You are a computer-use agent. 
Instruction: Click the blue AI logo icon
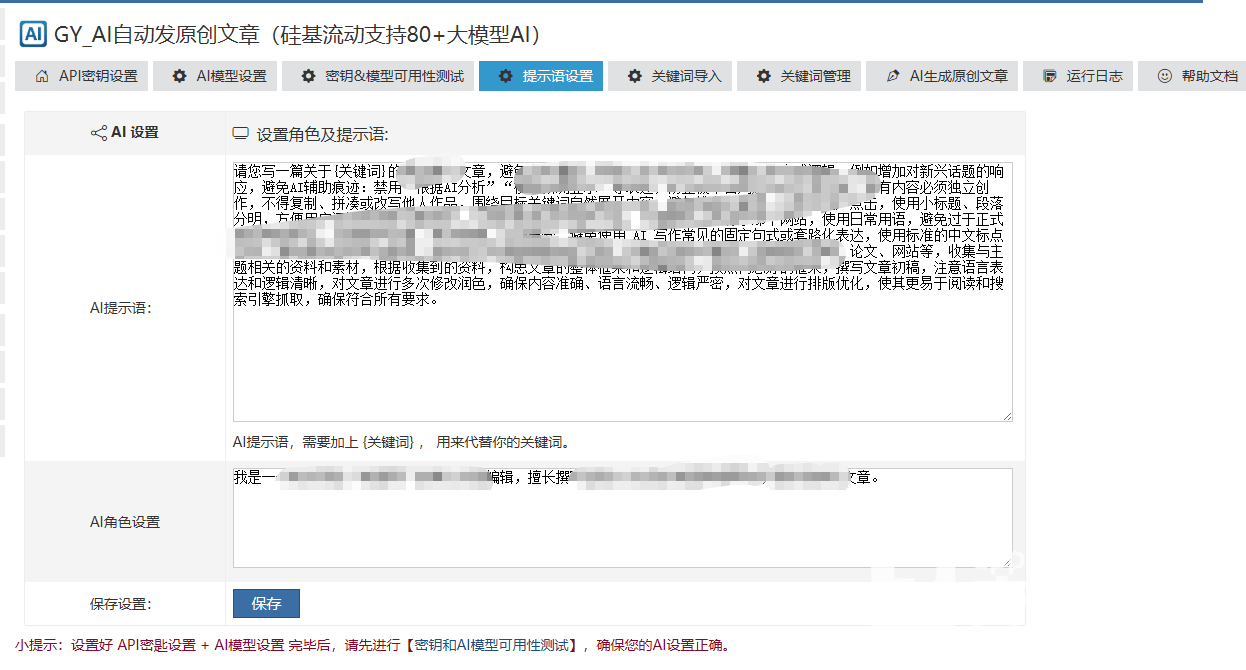(x=32, y=34)
